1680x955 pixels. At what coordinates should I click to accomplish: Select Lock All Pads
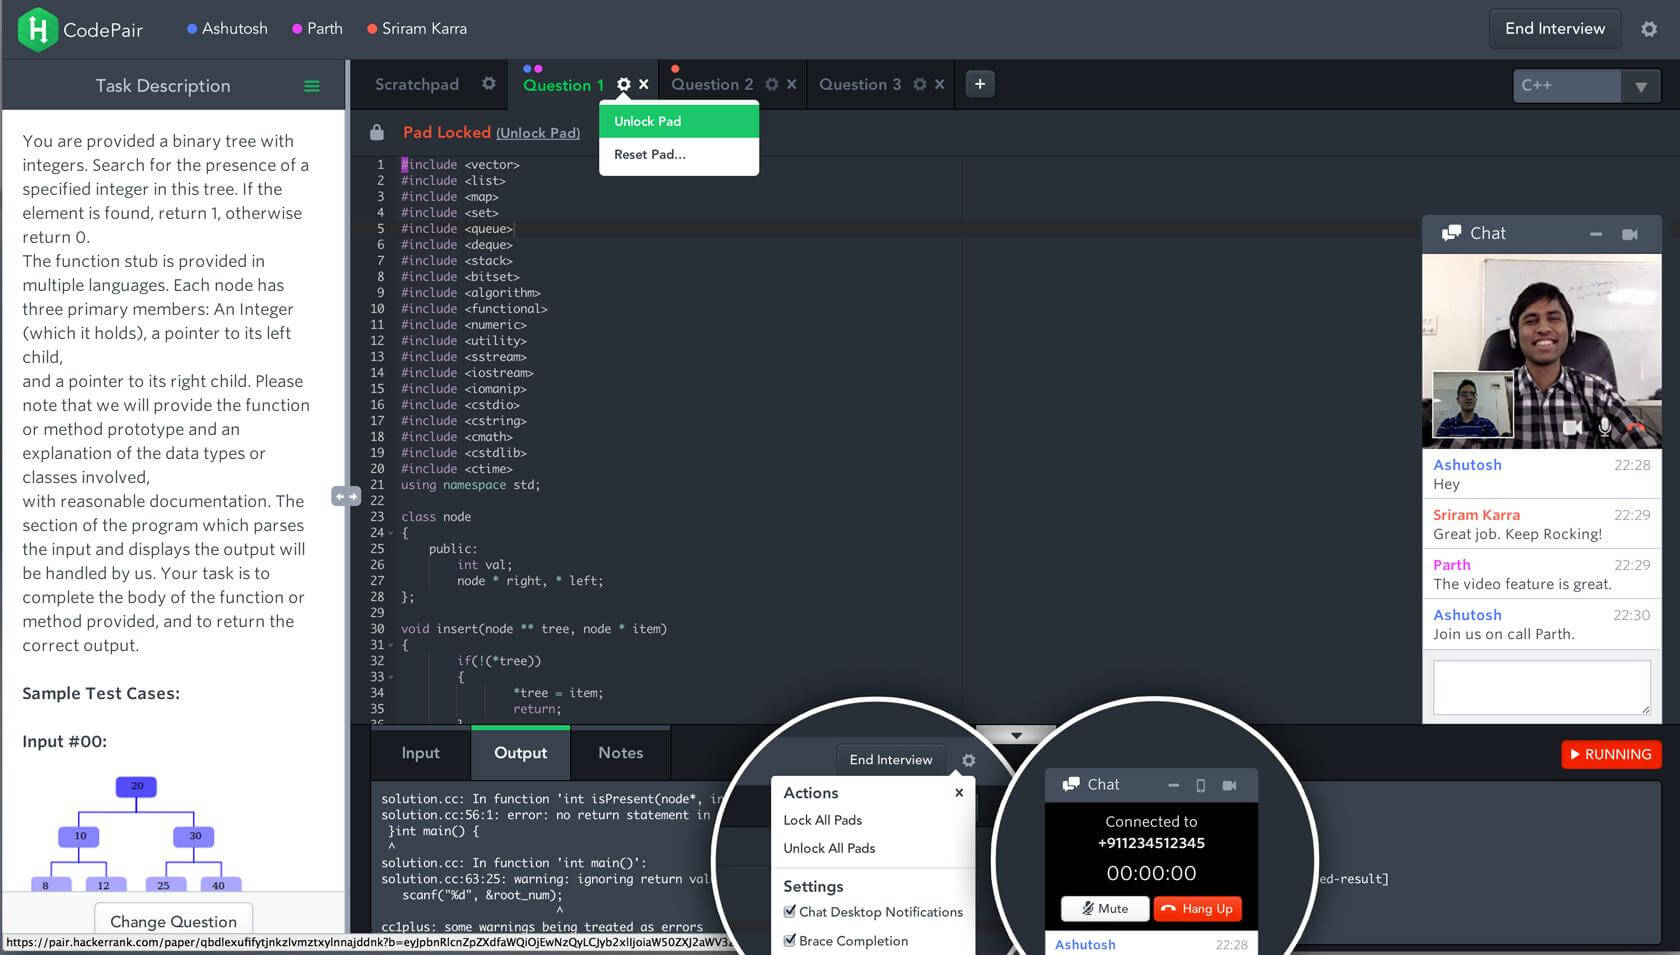coord(822,820)
